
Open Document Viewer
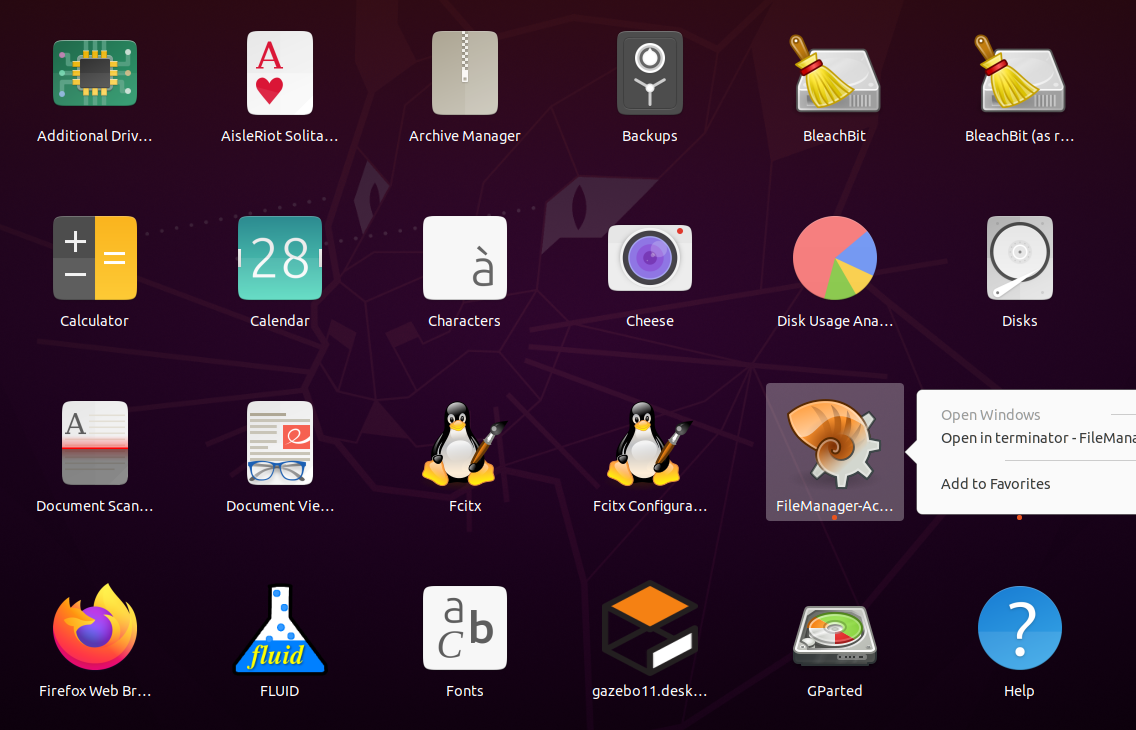(280, 442)
